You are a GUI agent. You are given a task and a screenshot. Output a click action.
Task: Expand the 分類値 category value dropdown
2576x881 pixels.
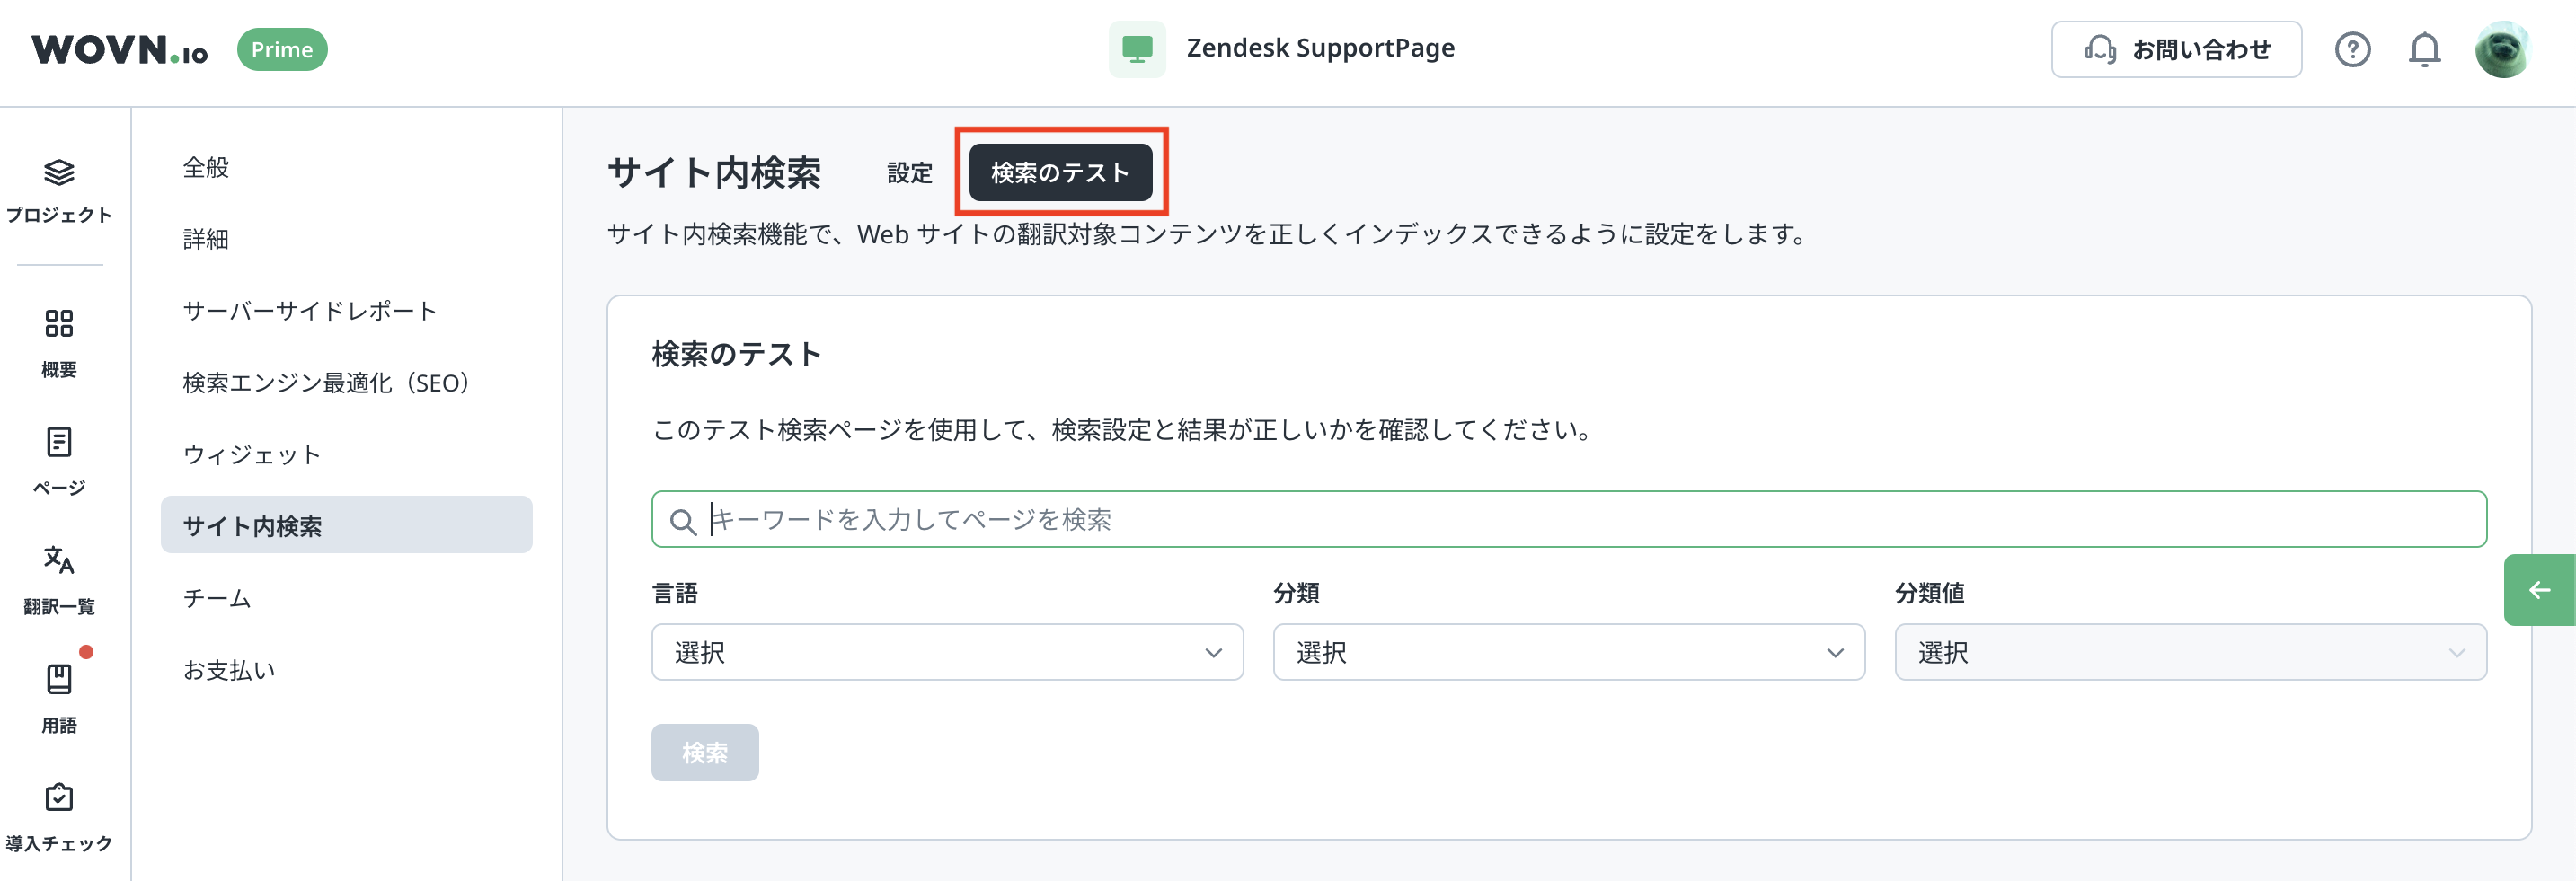click(x=2190, y=652)
